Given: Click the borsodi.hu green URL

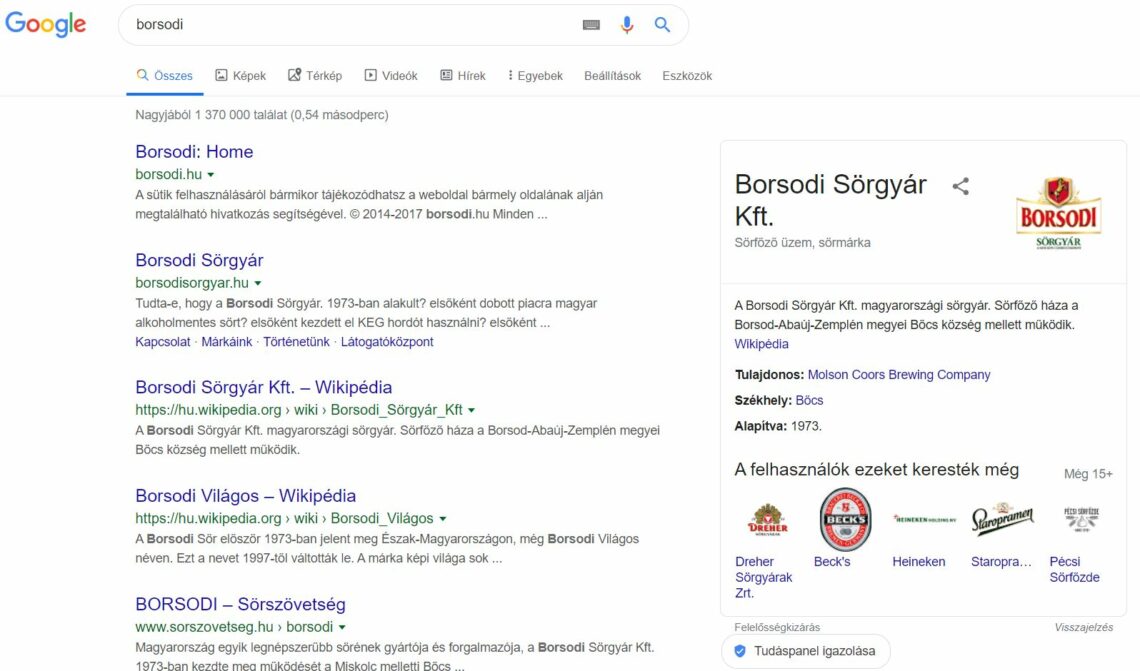Looking at the screenshot, I should (169, 174).
